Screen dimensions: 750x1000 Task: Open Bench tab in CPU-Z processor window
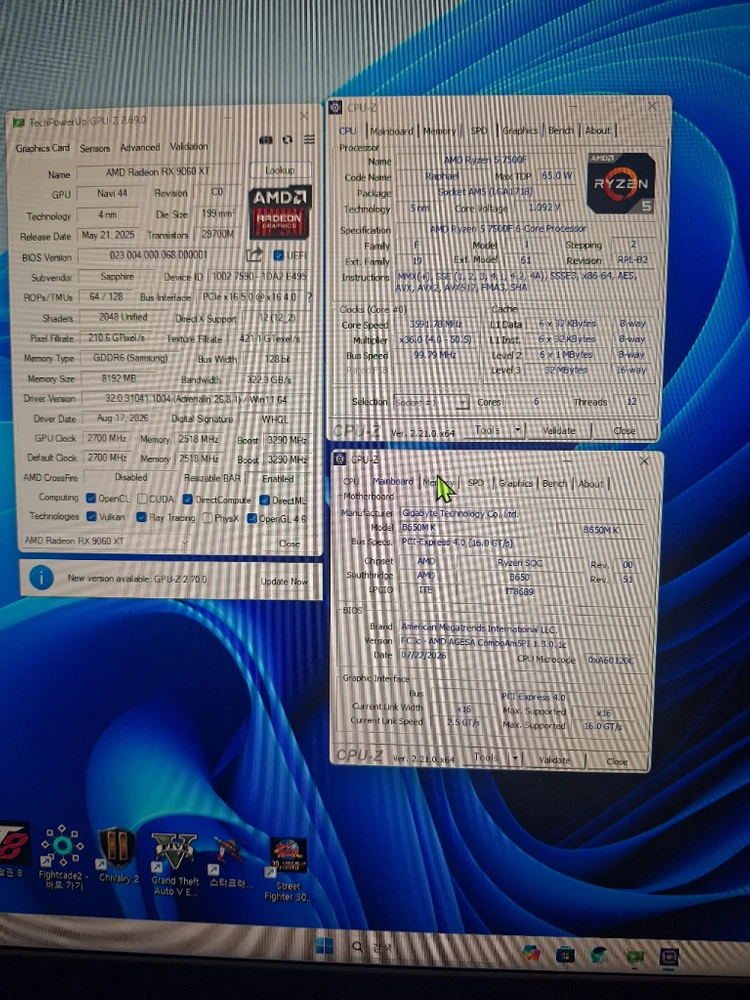tap(561, 130)
